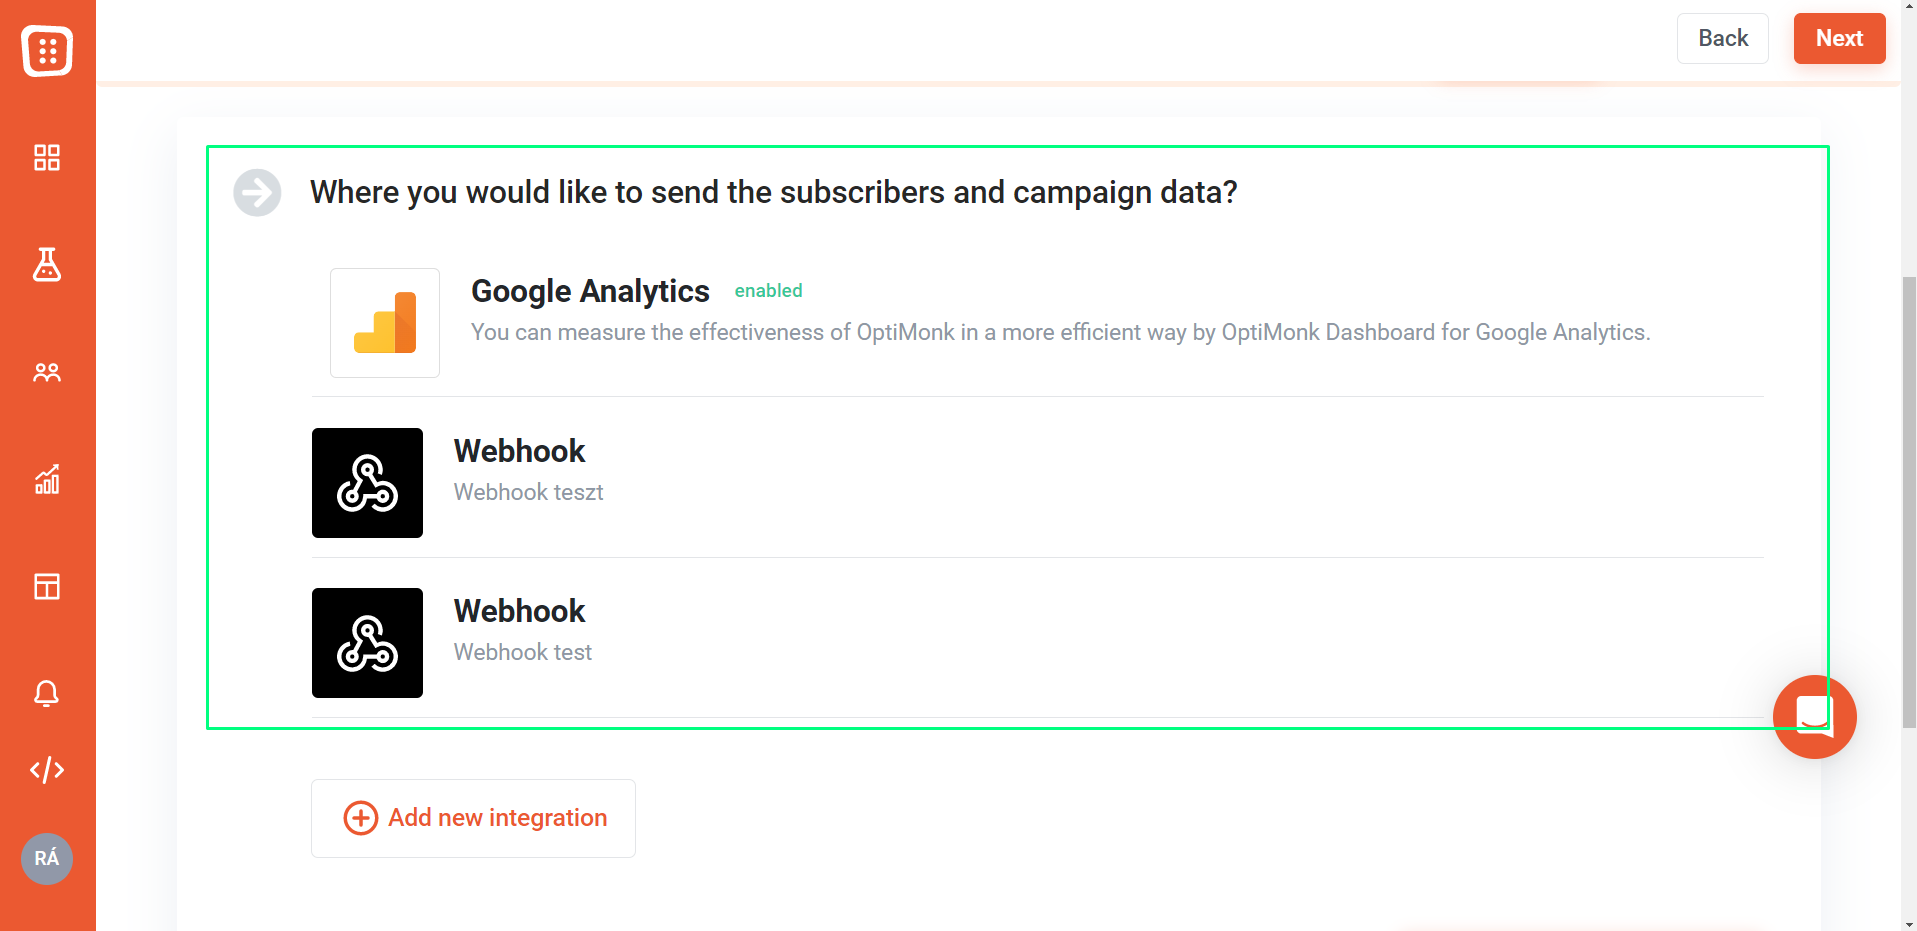1917x931 pixels.
Task: Open the chat support bubble
Action: pos(1814,717)
